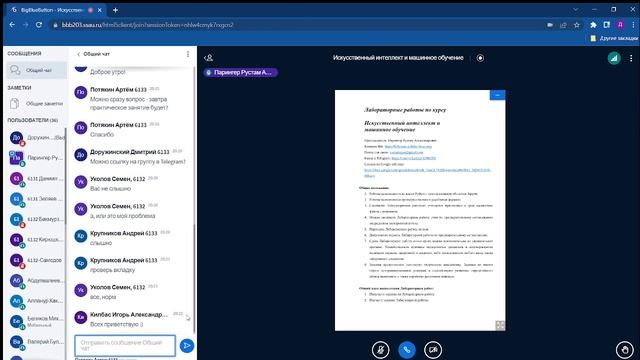Close the BigBlueButton browser tab
The height and width of the screenshot is (360, 640).
(100, 10)
